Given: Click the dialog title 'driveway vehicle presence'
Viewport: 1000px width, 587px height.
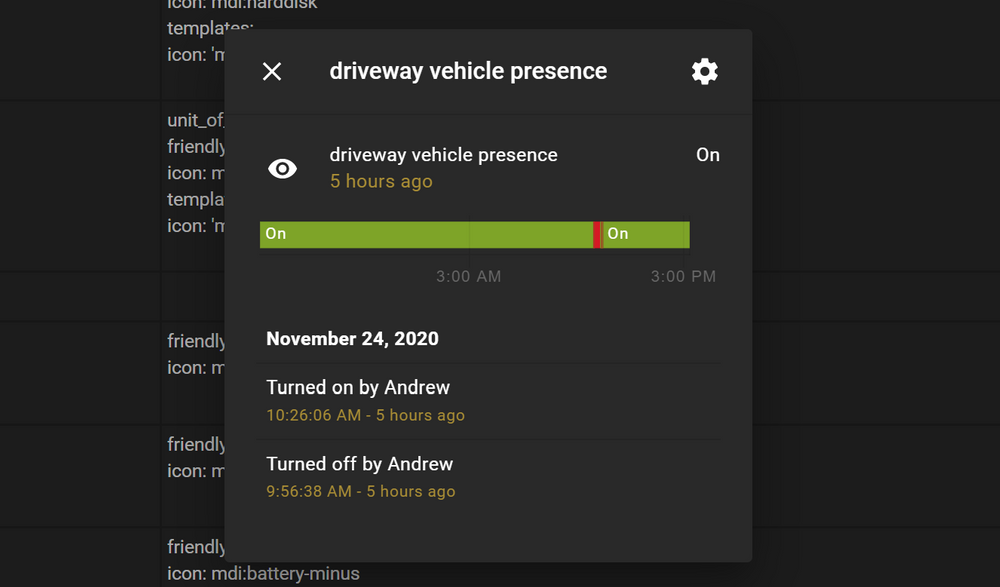Looking at the screenshot, I should click(468, 70).
